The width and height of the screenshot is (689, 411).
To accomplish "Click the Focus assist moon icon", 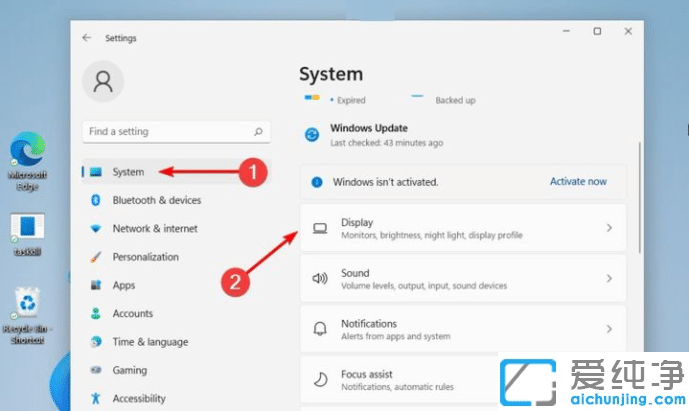I will pyautogui.click(x=320, y=380).
